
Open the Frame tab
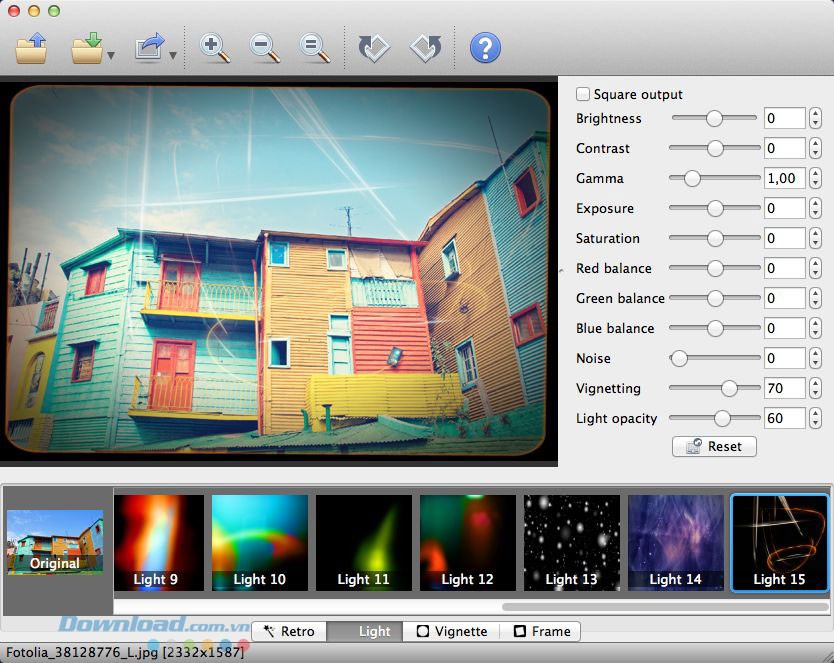[541, 631]
